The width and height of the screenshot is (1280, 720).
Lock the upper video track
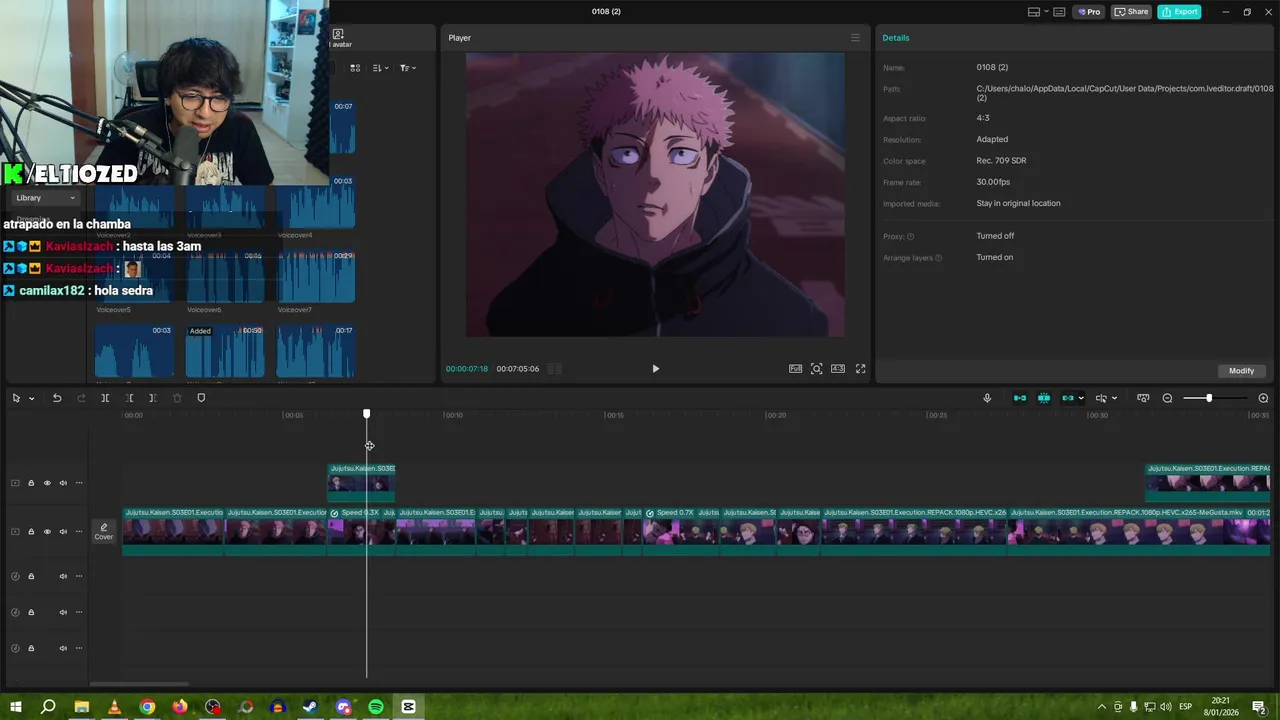(x=31, y=483)
